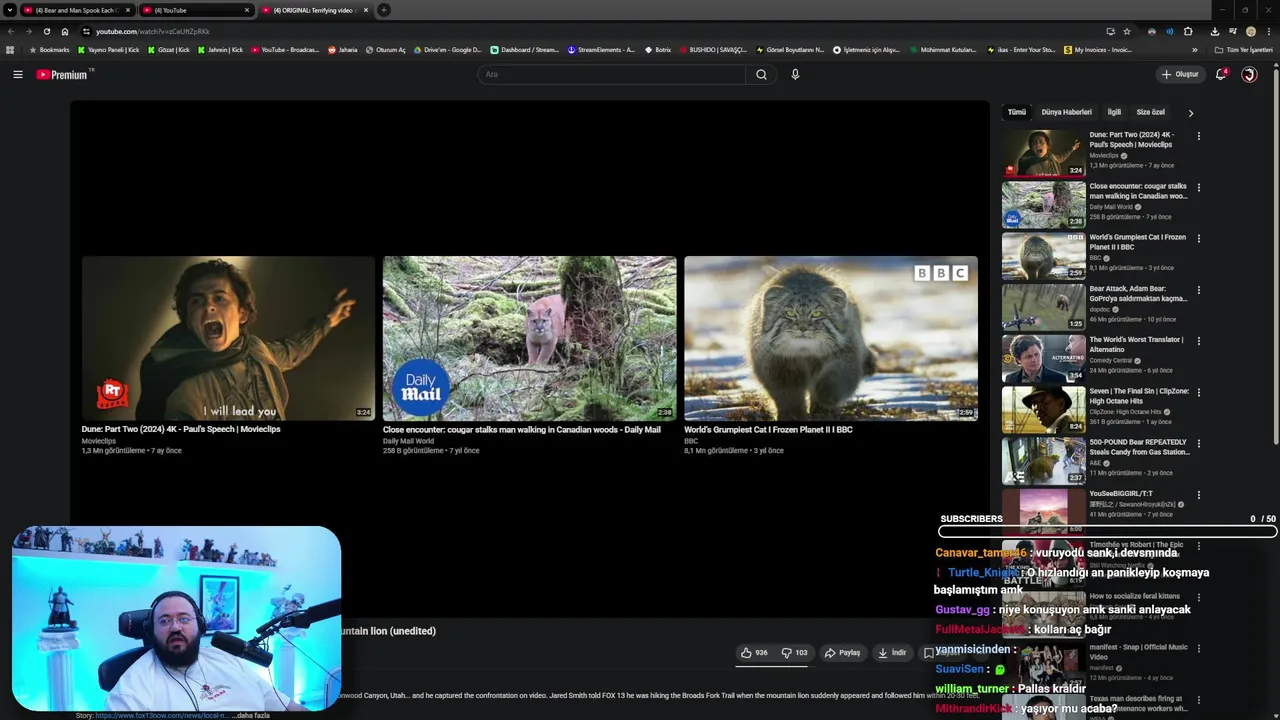Play Dune Part Two endscreen thumbnail

[228, 338]
